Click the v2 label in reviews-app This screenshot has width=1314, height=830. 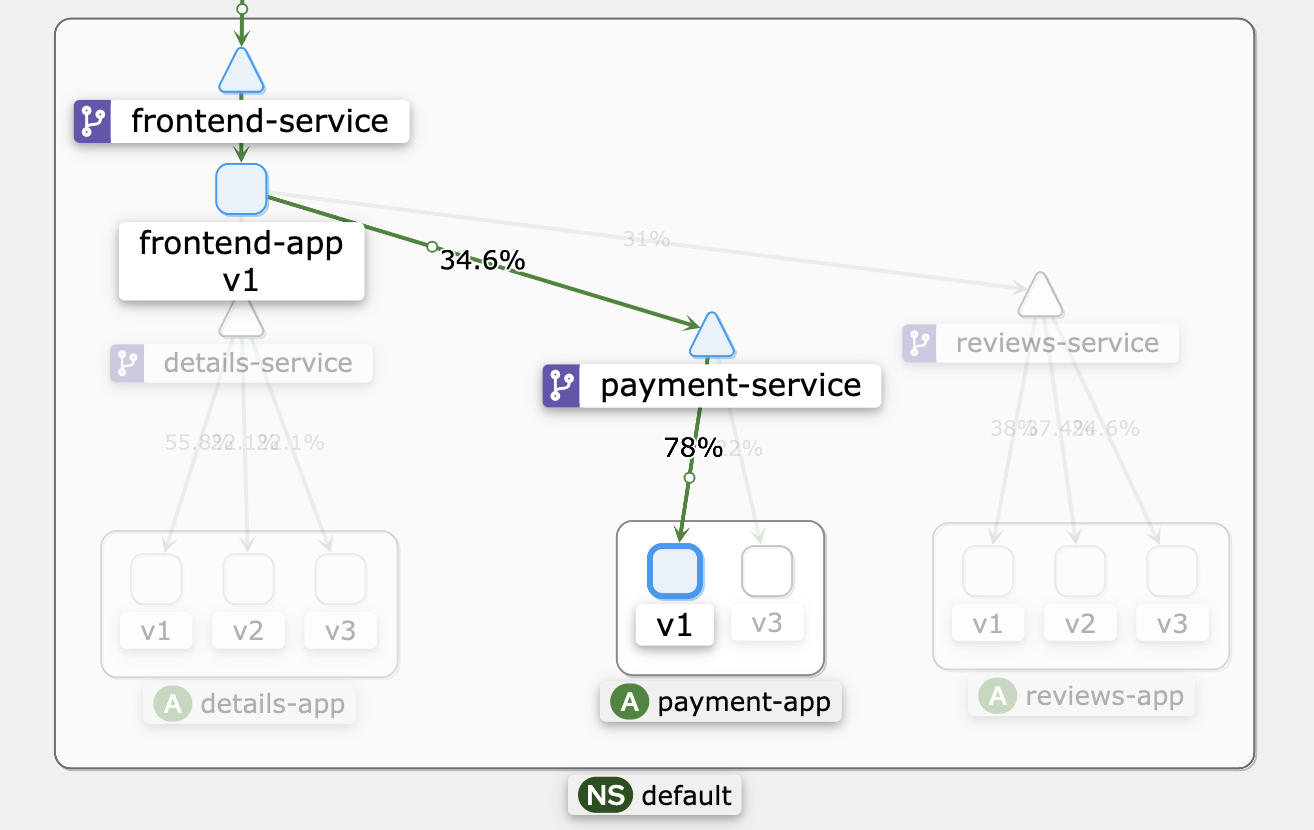[x=1080, y=624]
